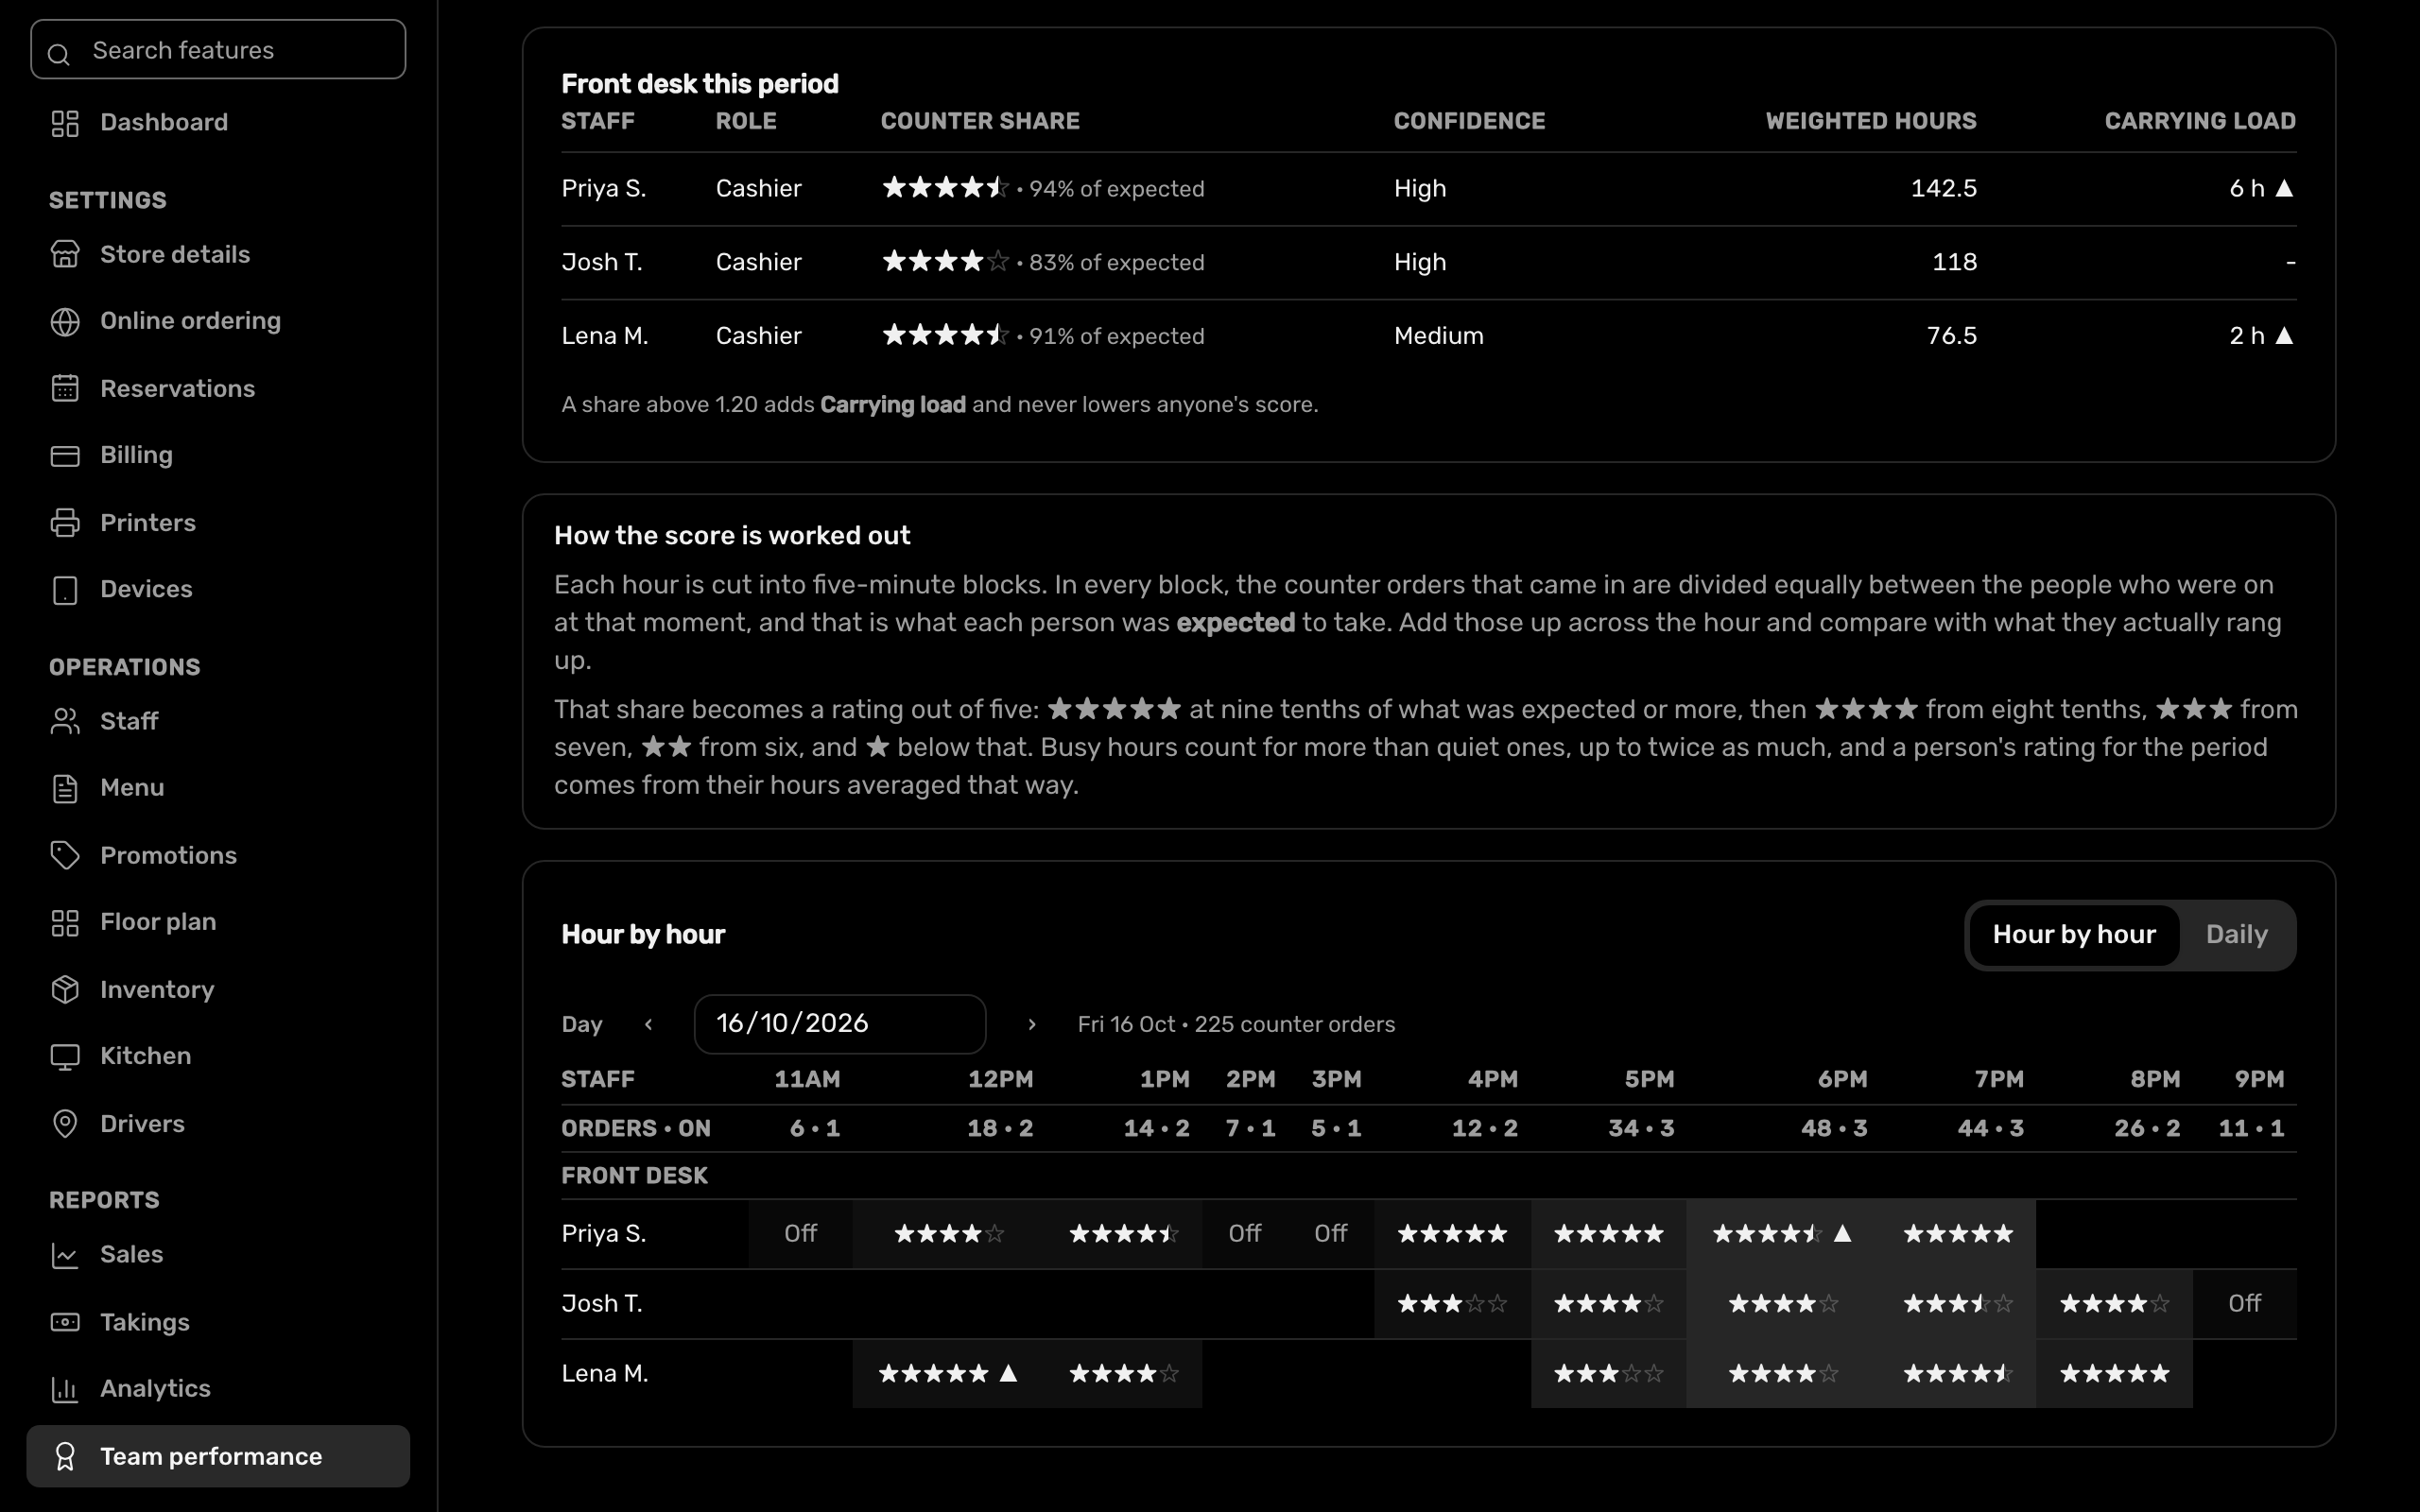Click the Staff people icon
Image resolution: width=2420 pixels, height=1512 pixels.
click(65, 722)
